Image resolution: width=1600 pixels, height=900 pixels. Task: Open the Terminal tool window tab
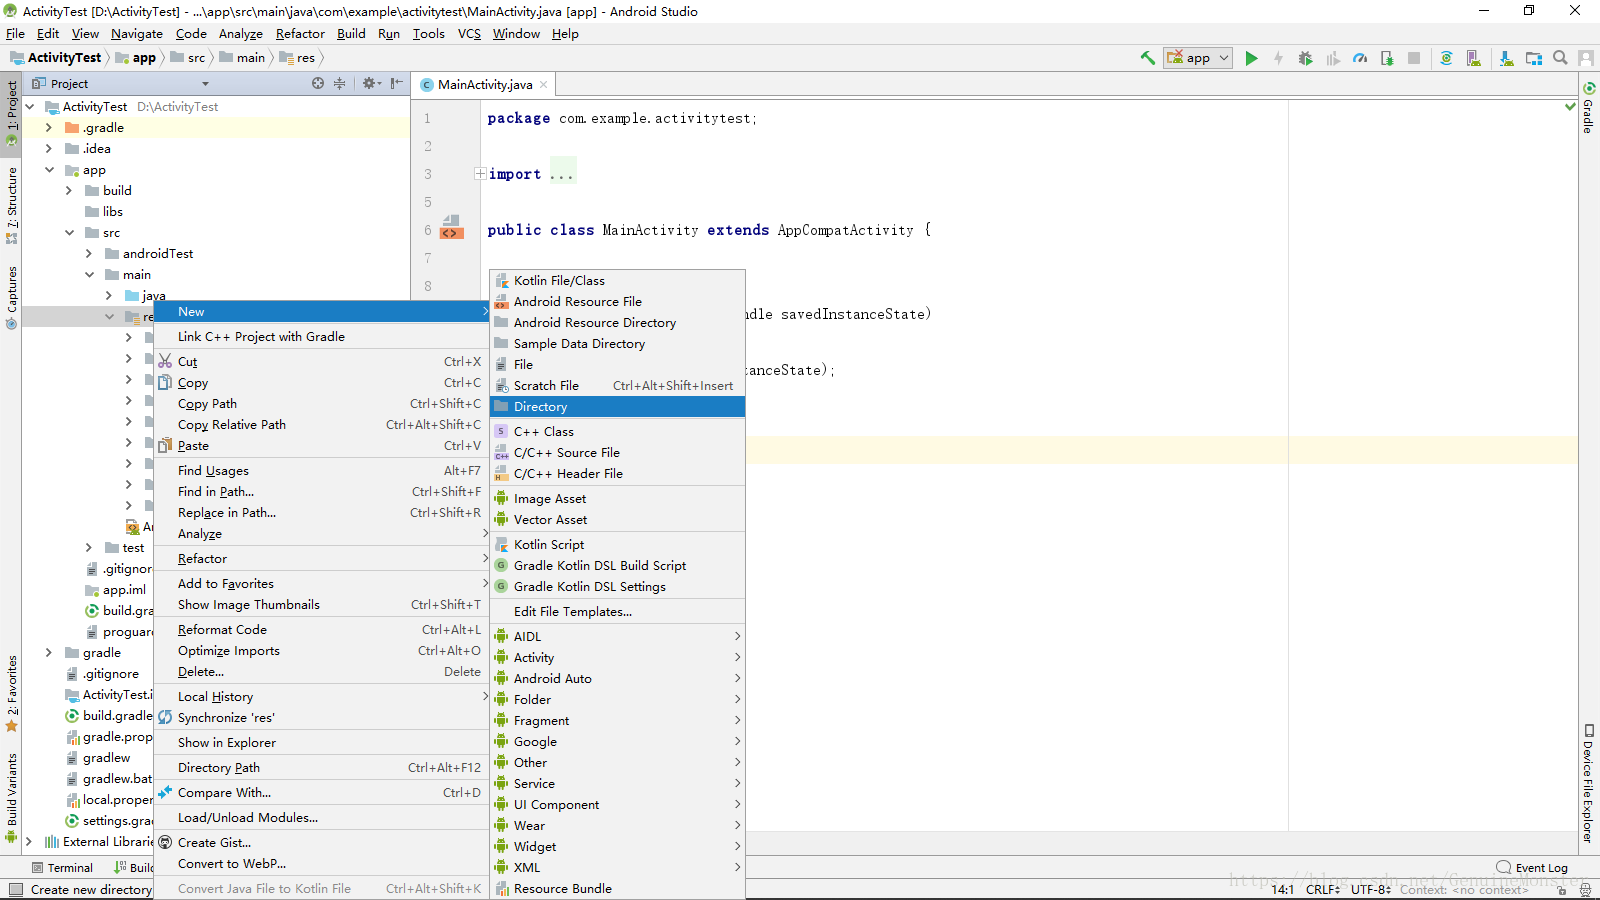click(x=62, y=868)
